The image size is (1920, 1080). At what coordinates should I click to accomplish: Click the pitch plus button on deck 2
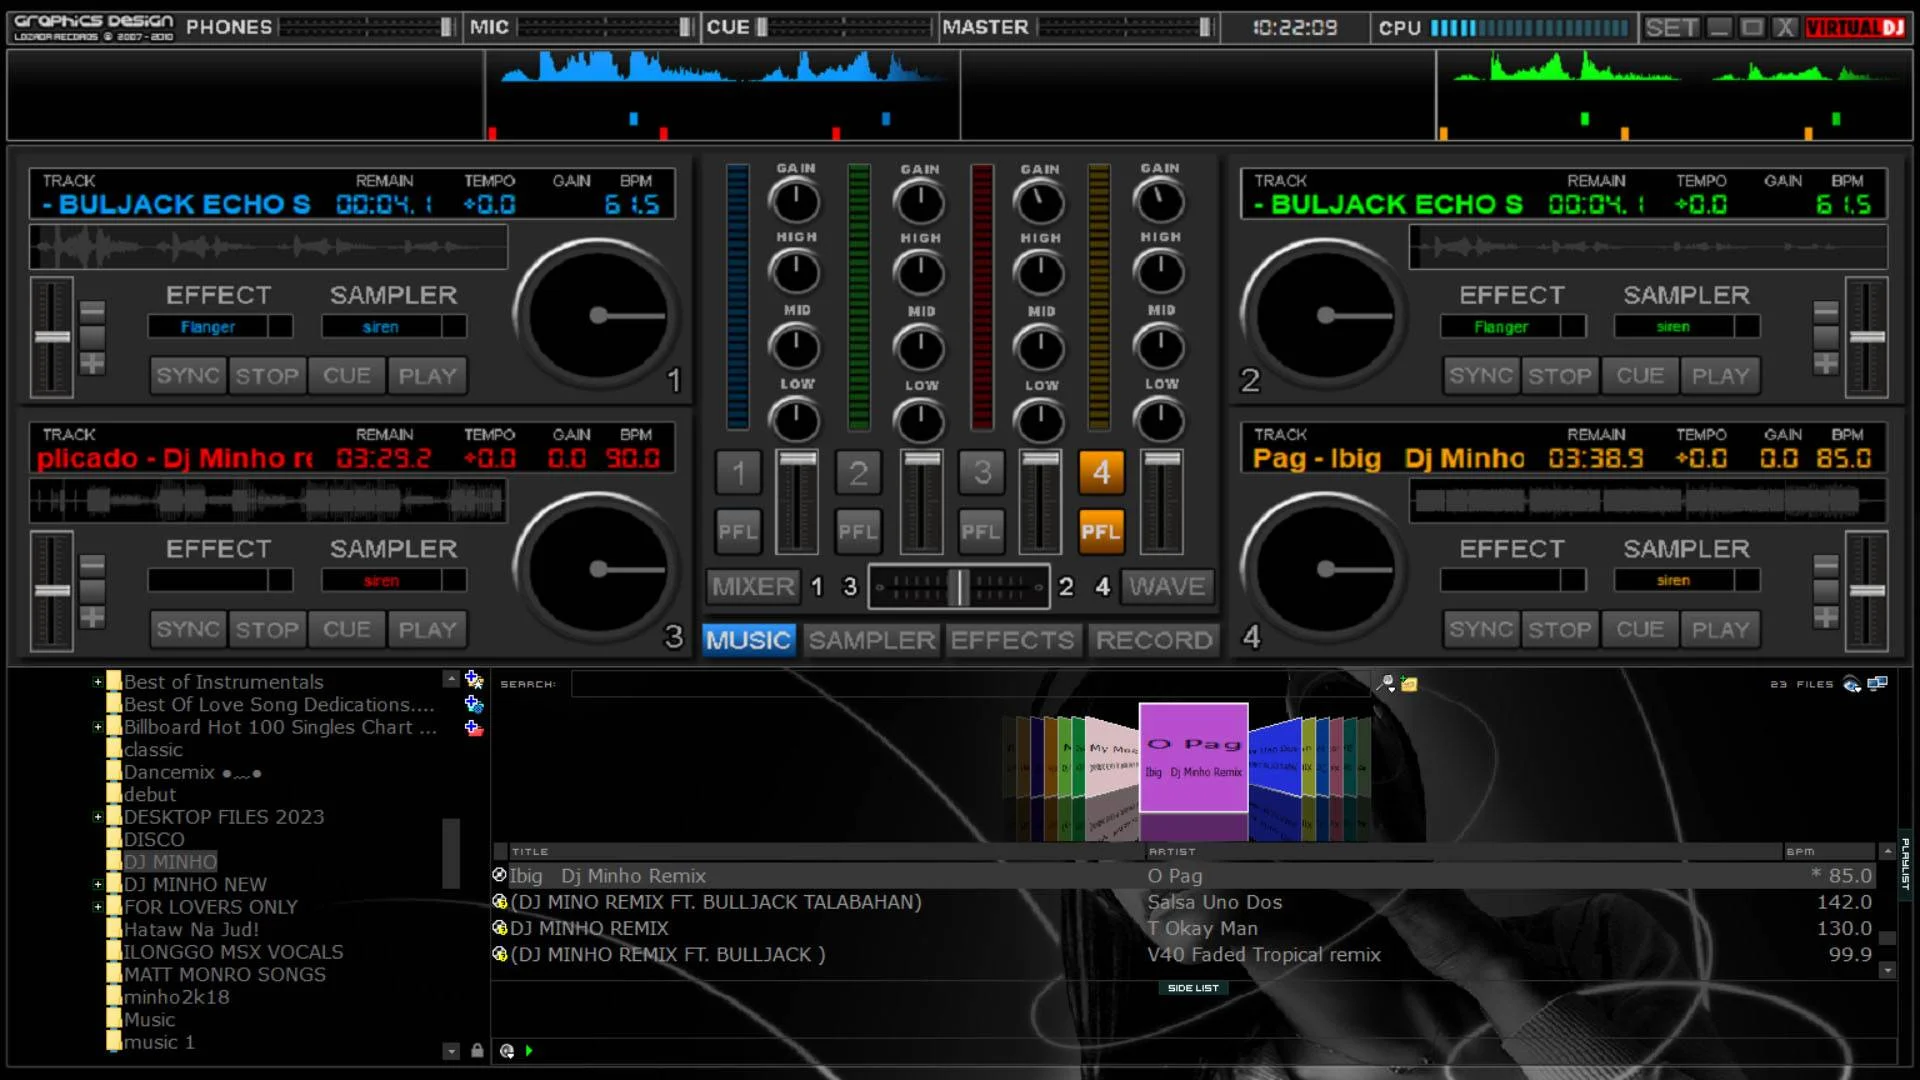(x=1826, y=364)
